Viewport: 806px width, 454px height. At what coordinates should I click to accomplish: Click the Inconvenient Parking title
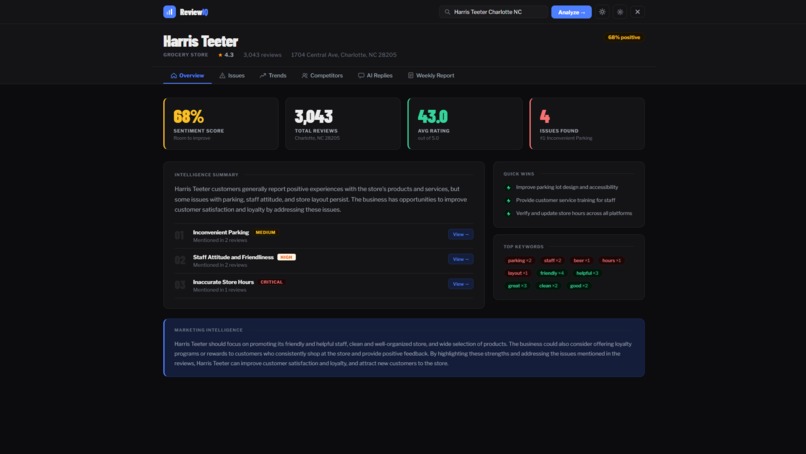tap(221, 232)
